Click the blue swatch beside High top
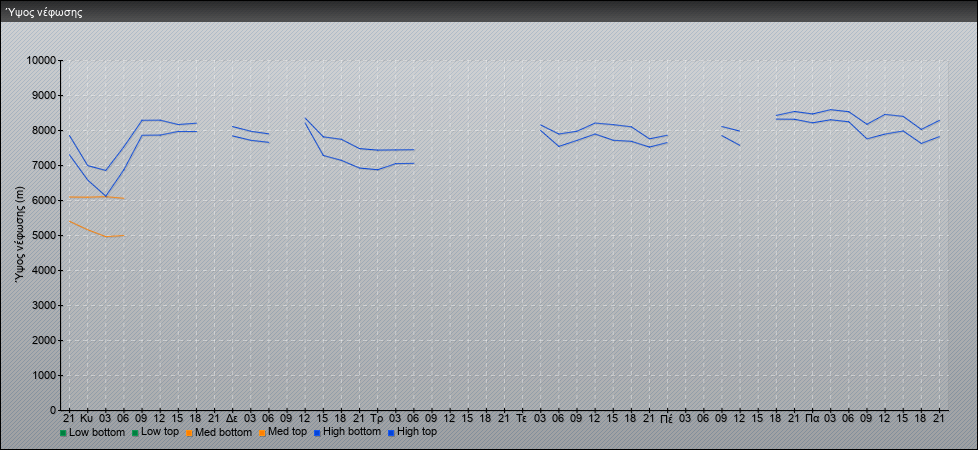978x450 pixels. click(x=390, y=433)
